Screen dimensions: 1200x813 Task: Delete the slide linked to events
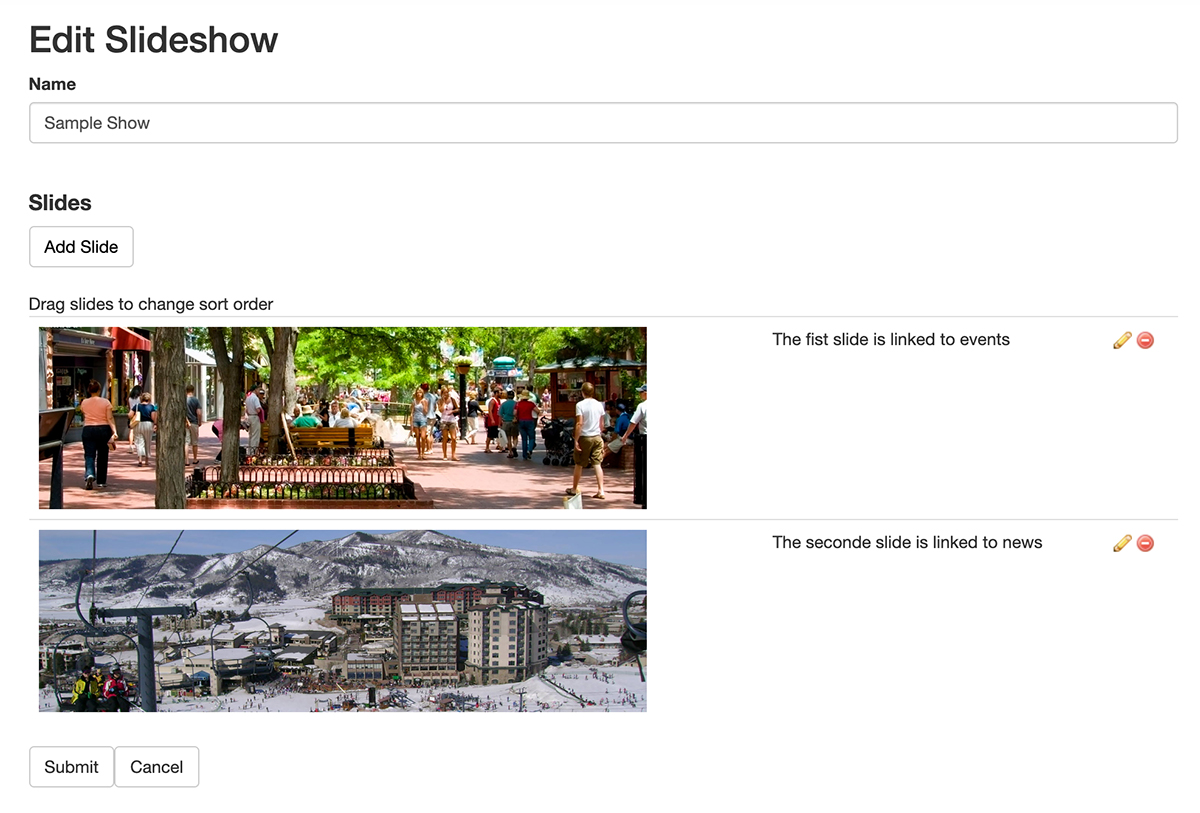(1146, 340)
